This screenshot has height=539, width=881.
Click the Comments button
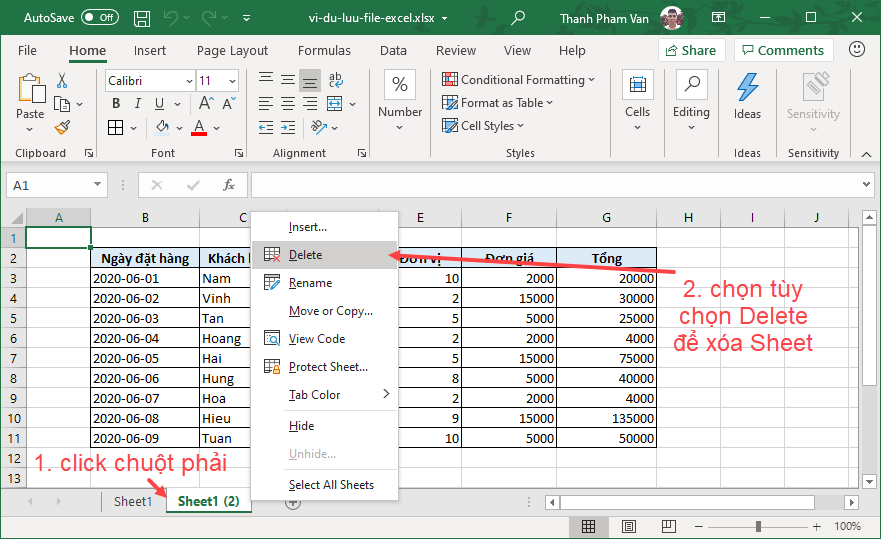pos(783,51)
